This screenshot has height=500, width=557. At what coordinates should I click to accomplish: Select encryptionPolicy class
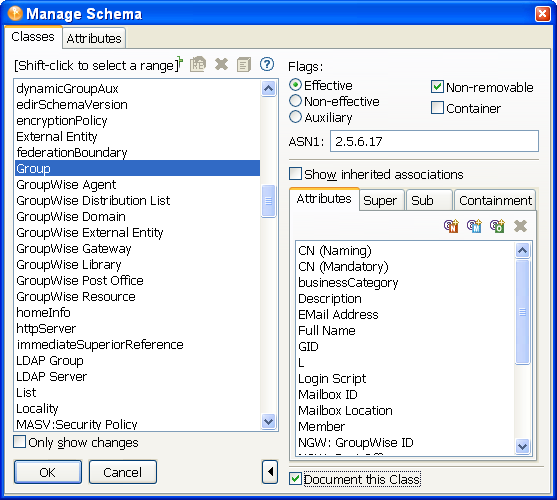point(137,120)
